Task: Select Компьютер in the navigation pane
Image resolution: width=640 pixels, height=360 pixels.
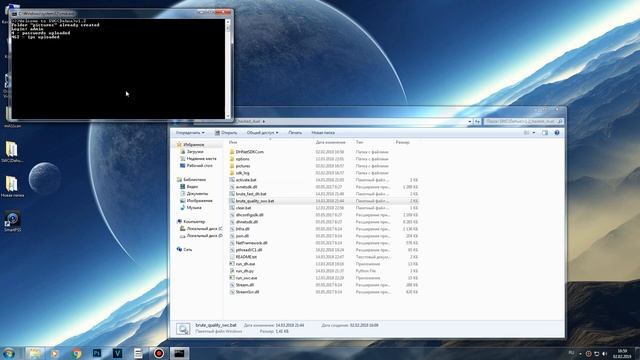Action: pos(194,222)
